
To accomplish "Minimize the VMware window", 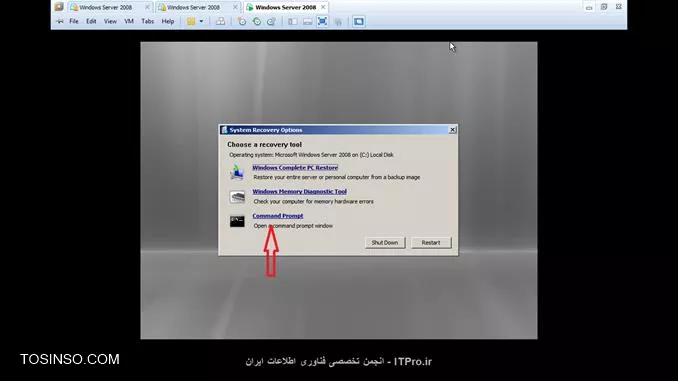I will pyautogui.click(x=589, y=7).
